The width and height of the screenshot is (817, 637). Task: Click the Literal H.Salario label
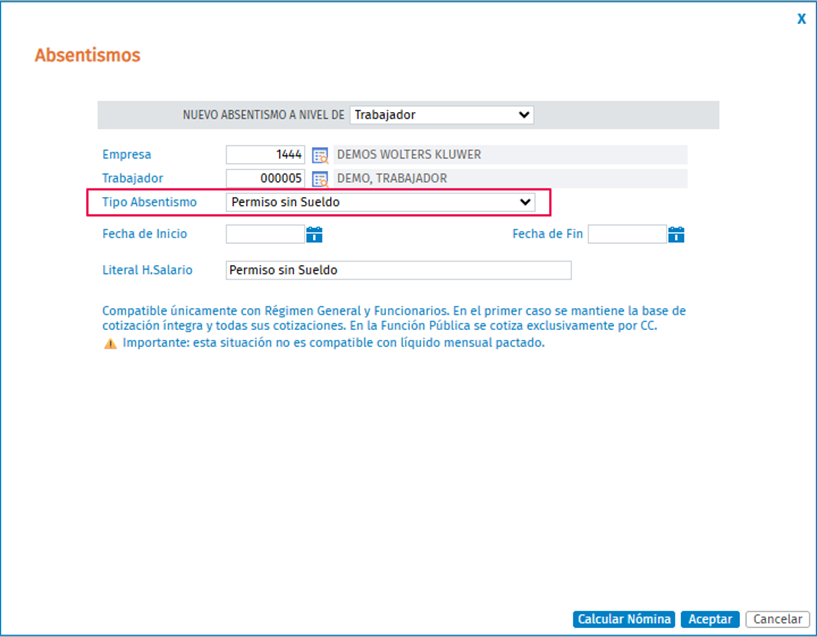pyautogui.click(x=147, y=270)
